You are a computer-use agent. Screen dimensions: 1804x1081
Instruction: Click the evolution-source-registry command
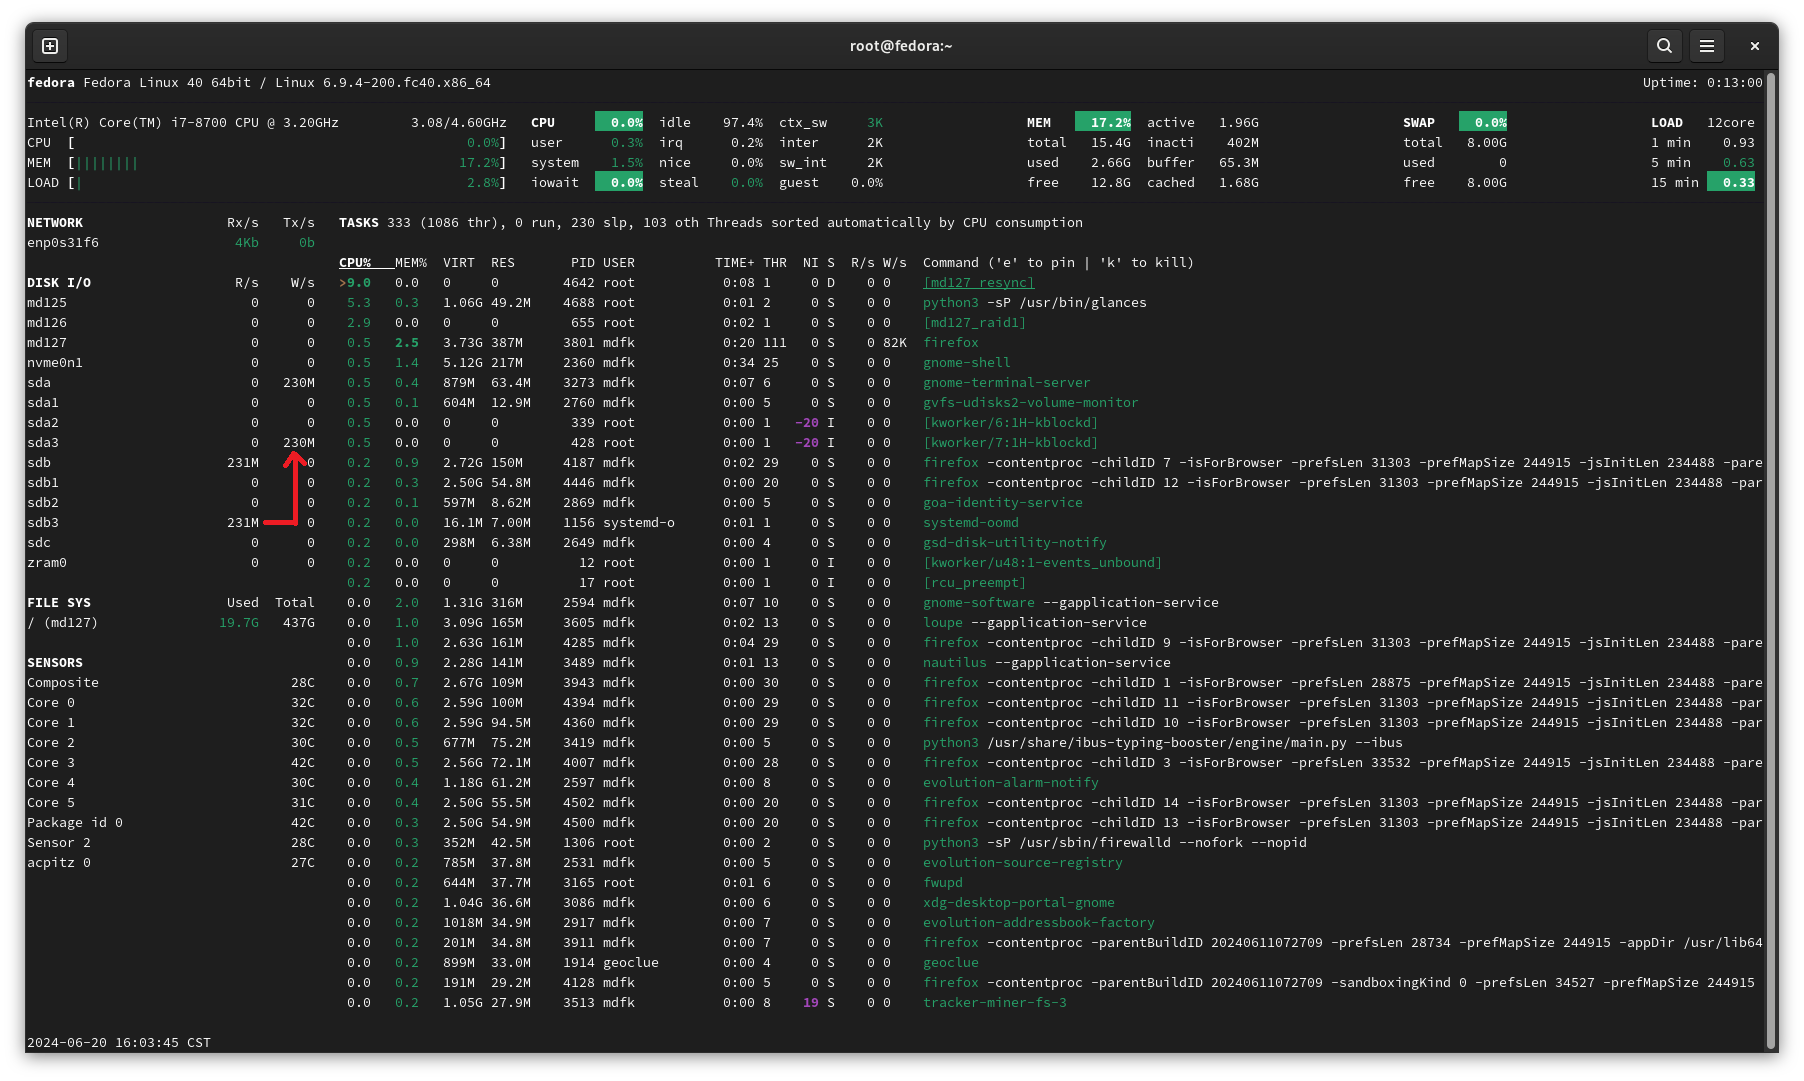click(1022, 863)
